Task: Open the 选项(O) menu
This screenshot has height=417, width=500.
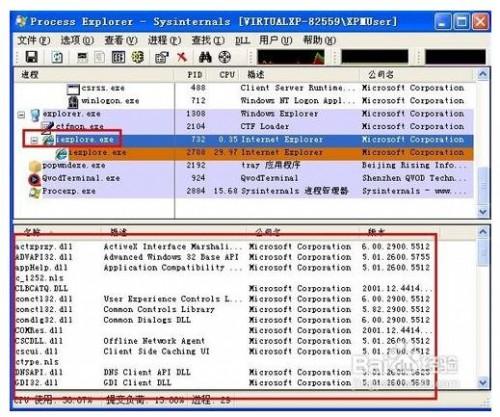Action: [77, 40]
